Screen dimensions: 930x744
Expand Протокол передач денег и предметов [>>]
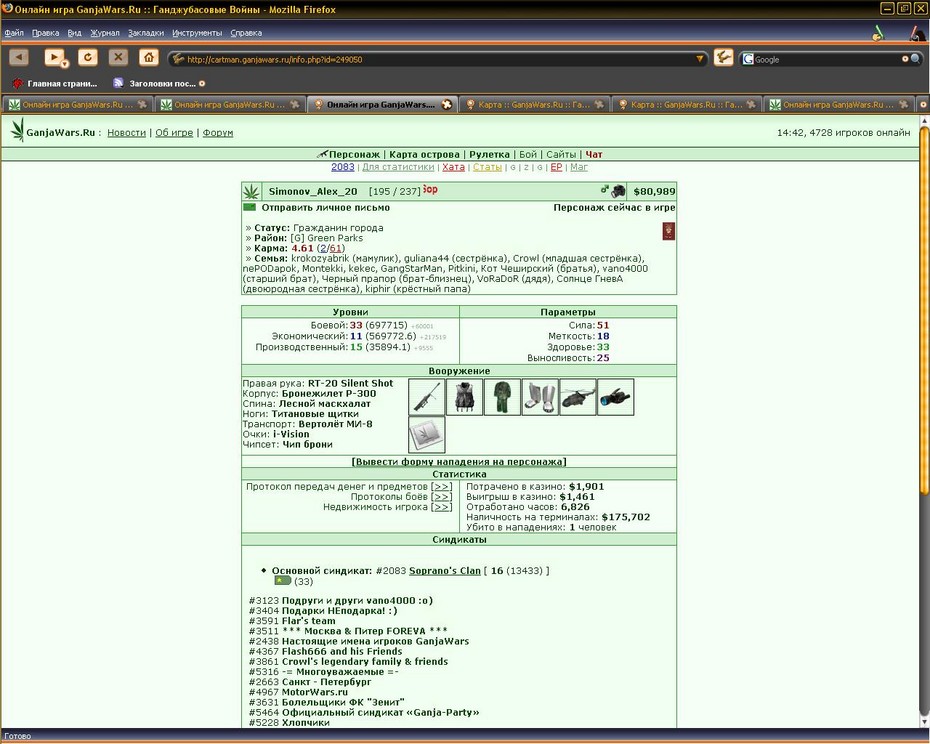441,487
